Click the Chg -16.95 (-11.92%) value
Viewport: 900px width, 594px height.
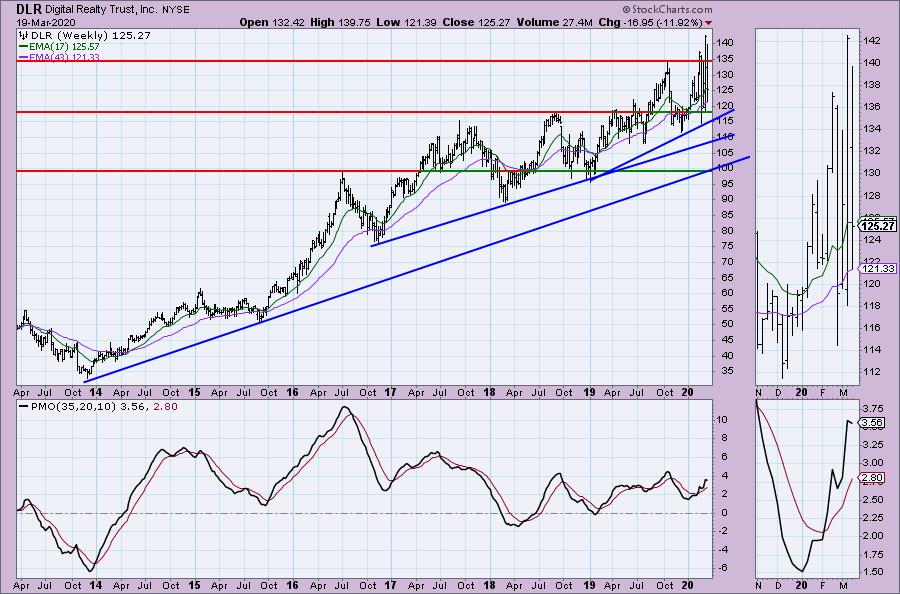650,22
